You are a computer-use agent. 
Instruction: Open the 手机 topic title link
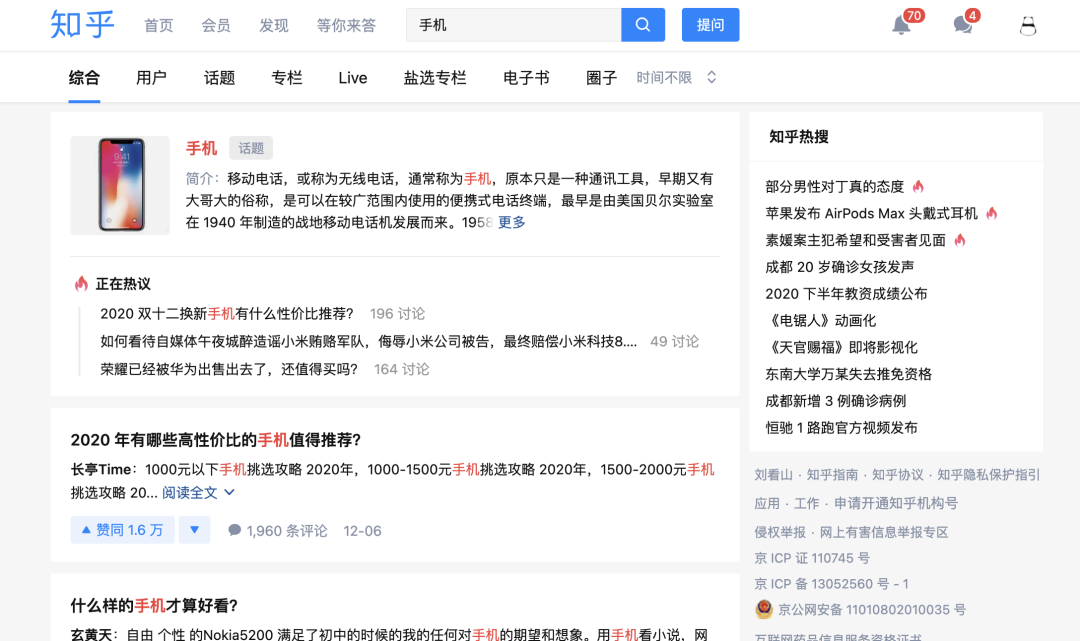tap(201, 148)
